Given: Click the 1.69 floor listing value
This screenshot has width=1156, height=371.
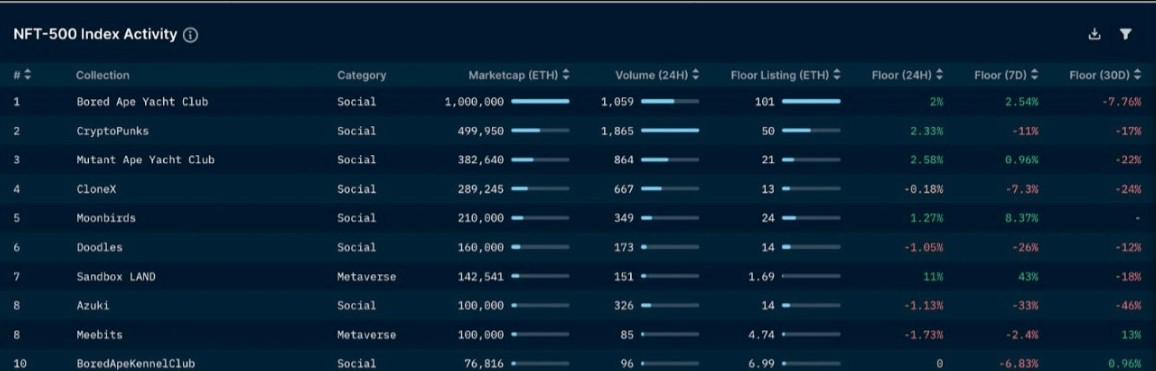Looking at the screenshot, I should coord(762,276).
